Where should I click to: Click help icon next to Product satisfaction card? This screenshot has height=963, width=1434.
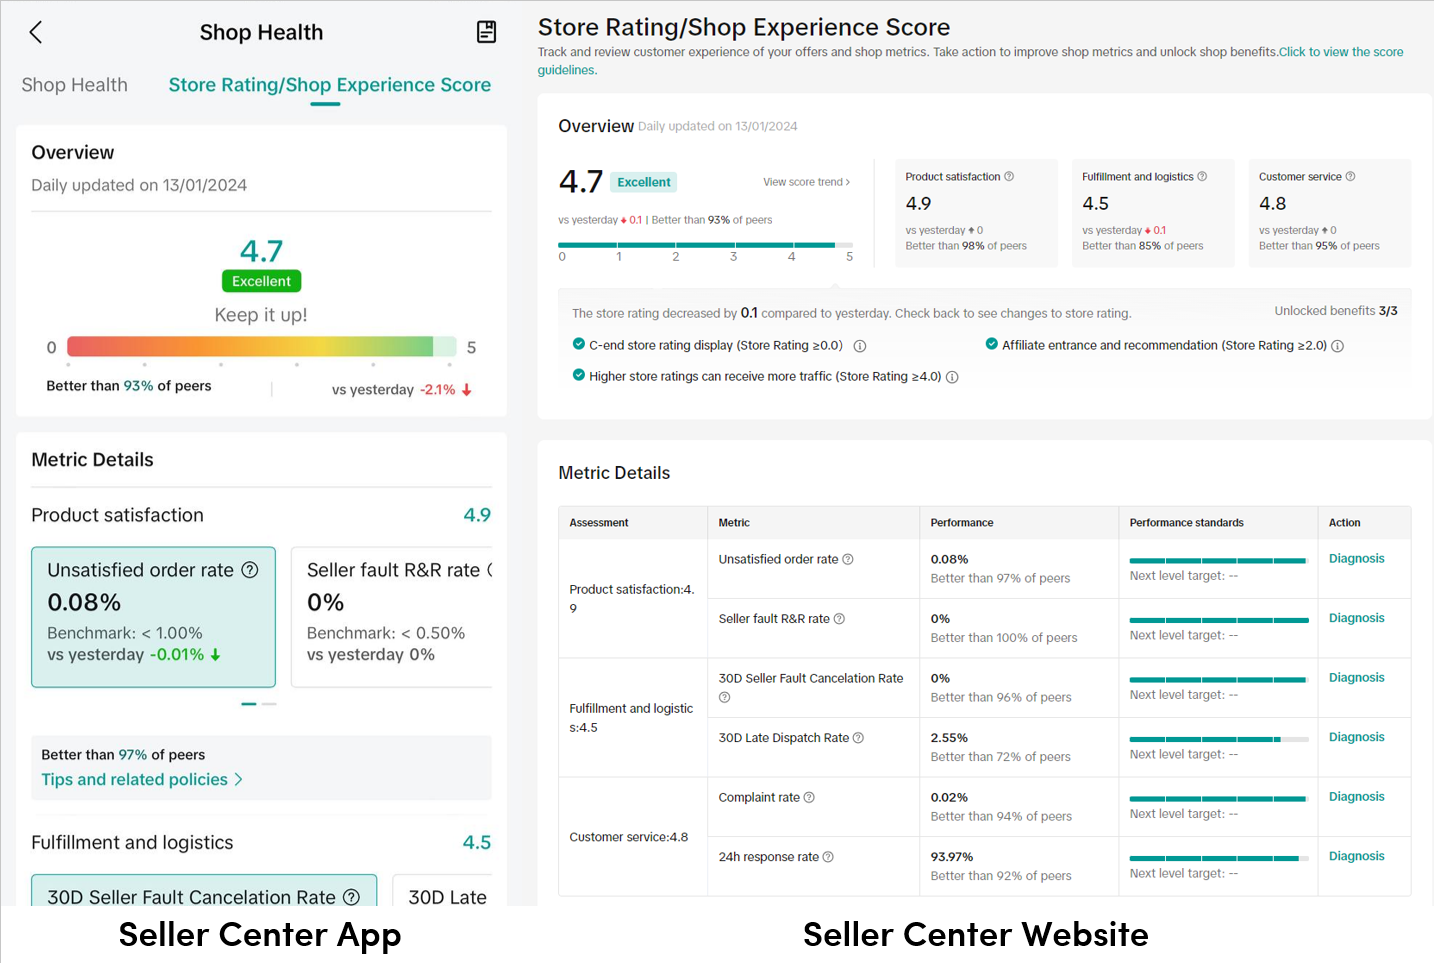[x=1009, y=177]
